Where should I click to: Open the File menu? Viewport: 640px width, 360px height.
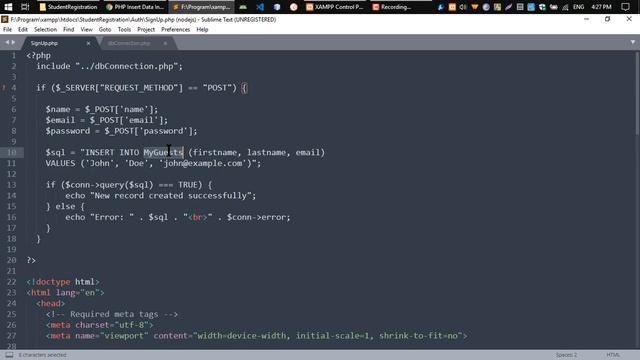pyautogui.click(x=7, y=29)
